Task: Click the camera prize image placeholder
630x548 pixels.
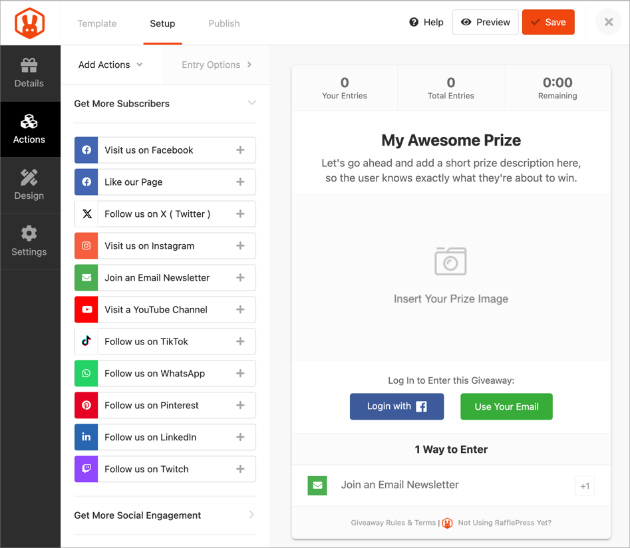Action: click(x=450, y=262)
